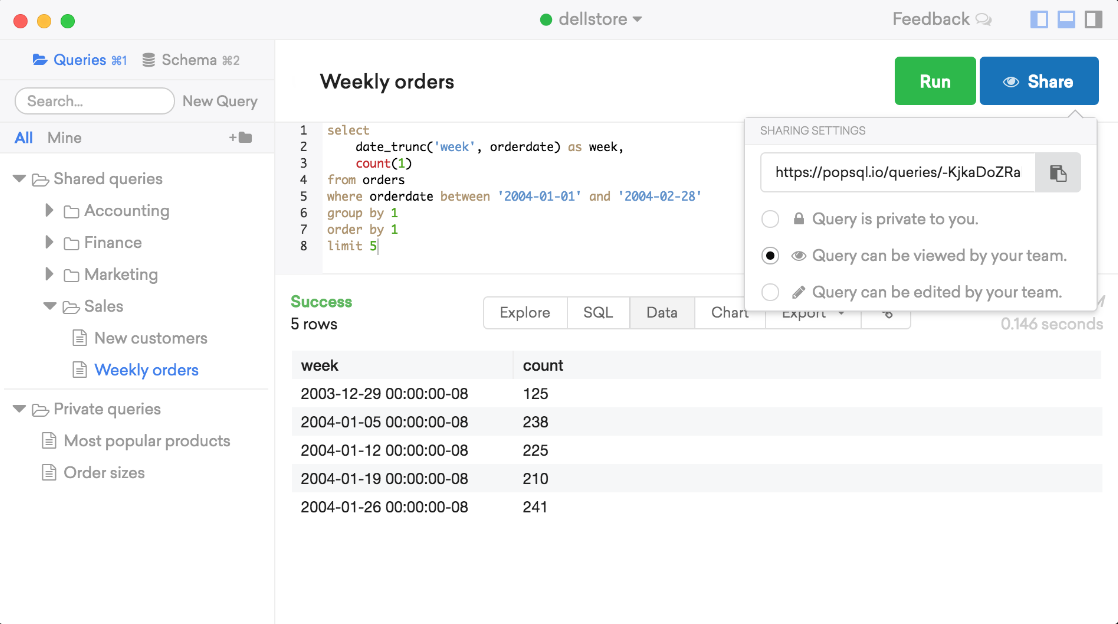1118x624 pixels.
Task: Open the Explore tab
Action: [524, 312]
